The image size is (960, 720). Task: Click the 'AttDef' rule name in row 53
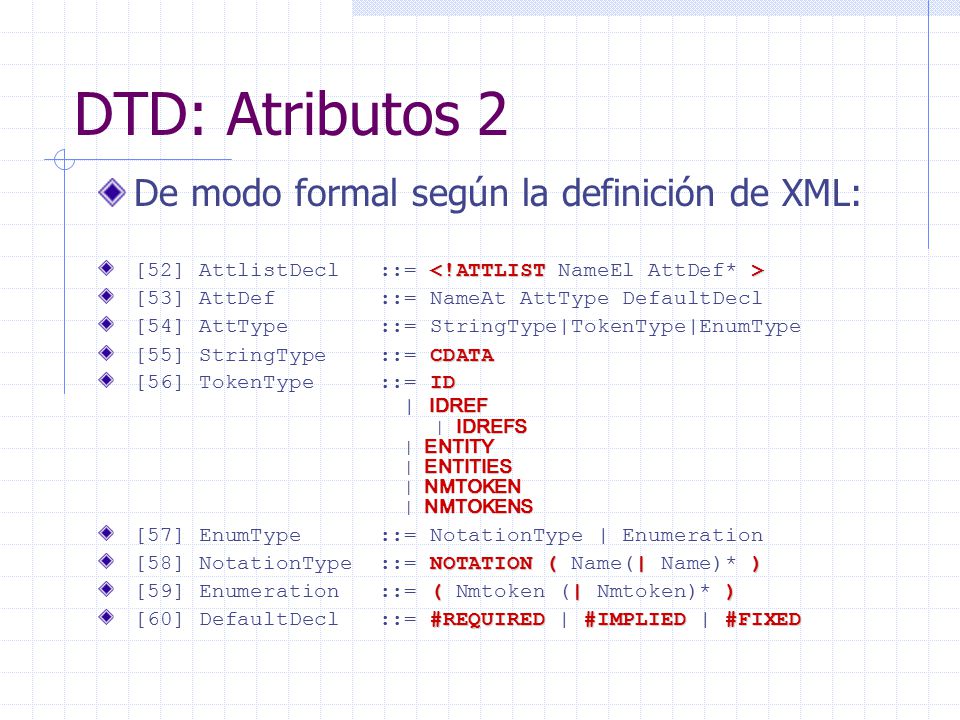236,298
